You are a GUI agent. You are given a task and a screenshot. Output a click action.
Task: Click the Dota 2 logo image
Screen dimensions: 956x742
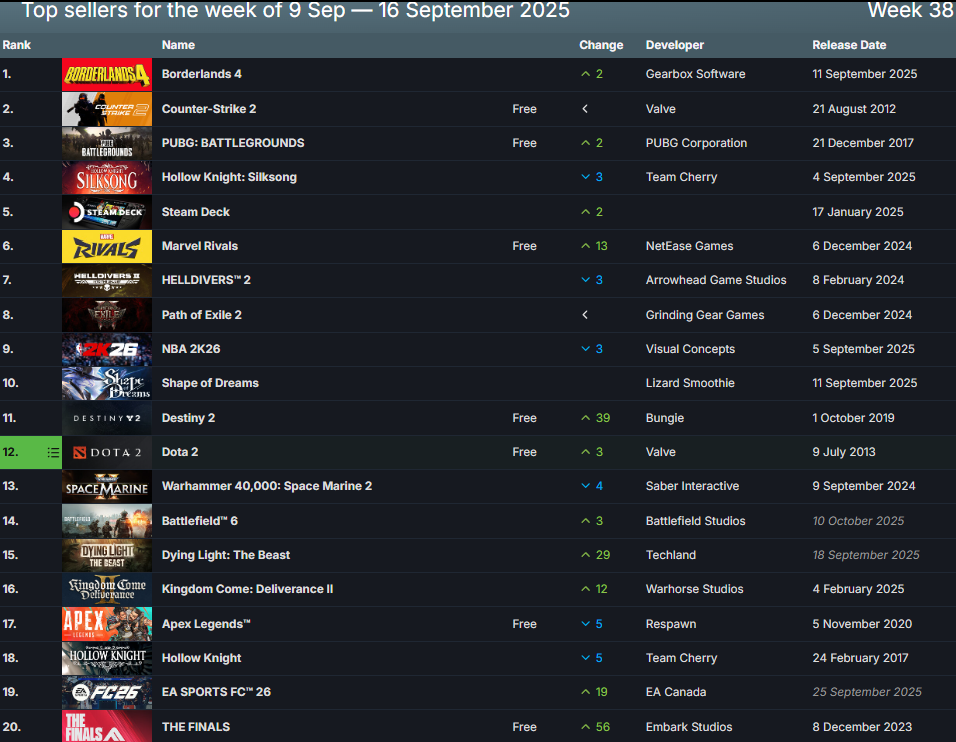107,452
